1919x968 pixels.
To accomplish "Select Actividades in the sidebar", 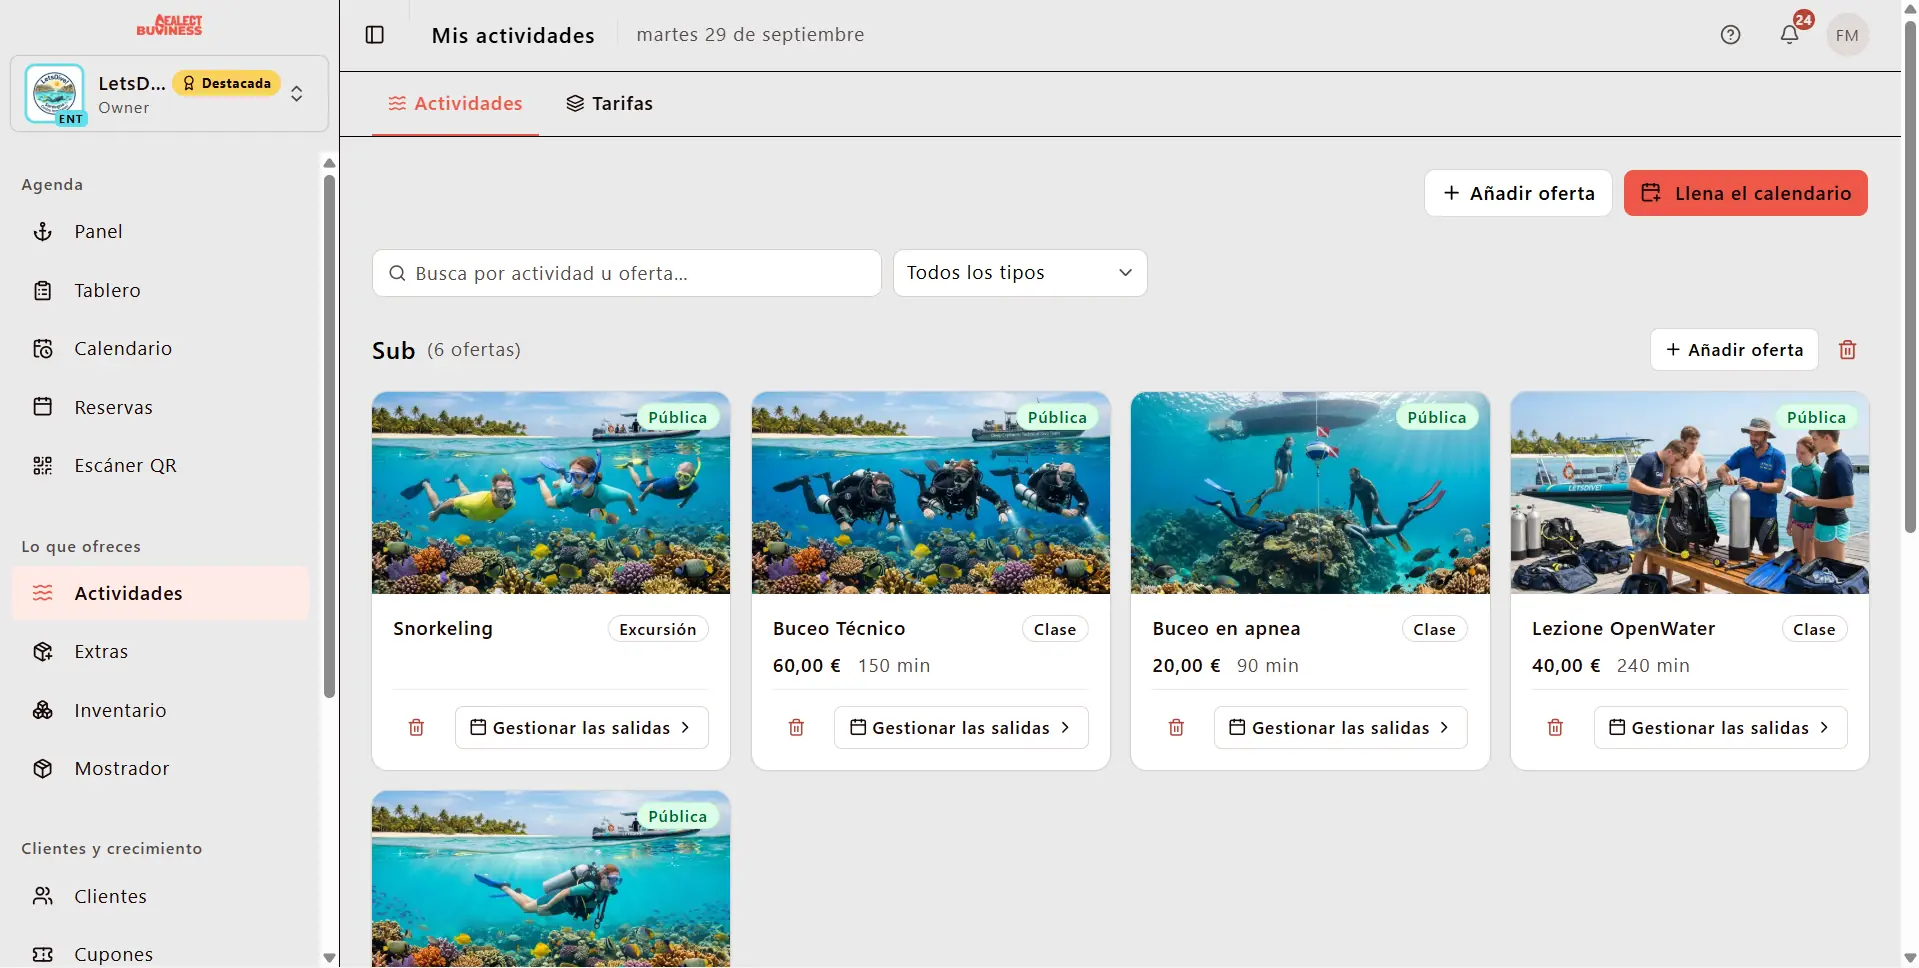I will [x=160, y=594].
